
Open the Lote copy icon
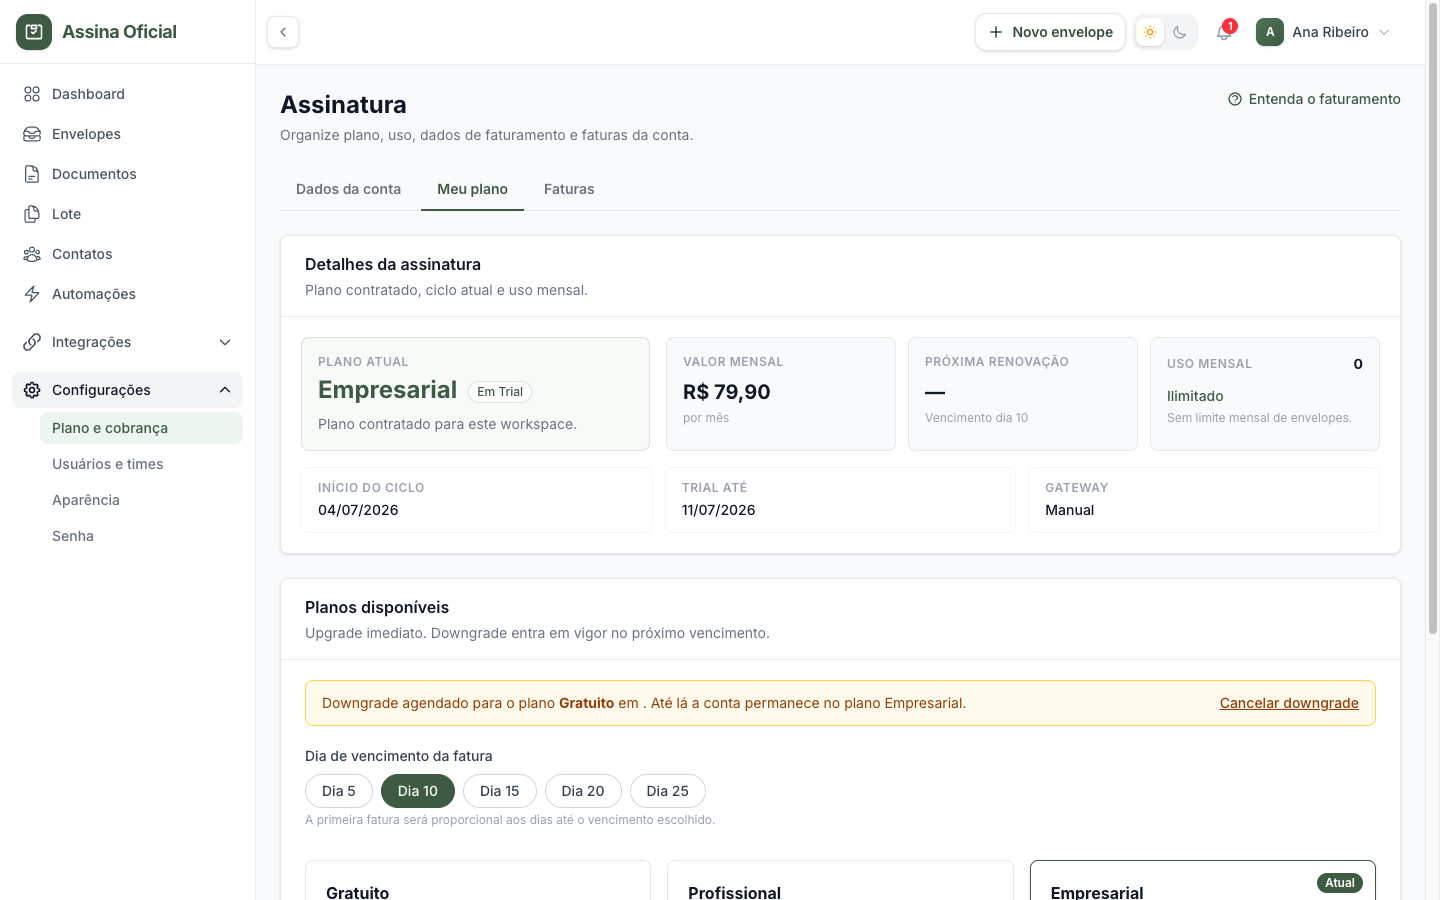(32, 214)
